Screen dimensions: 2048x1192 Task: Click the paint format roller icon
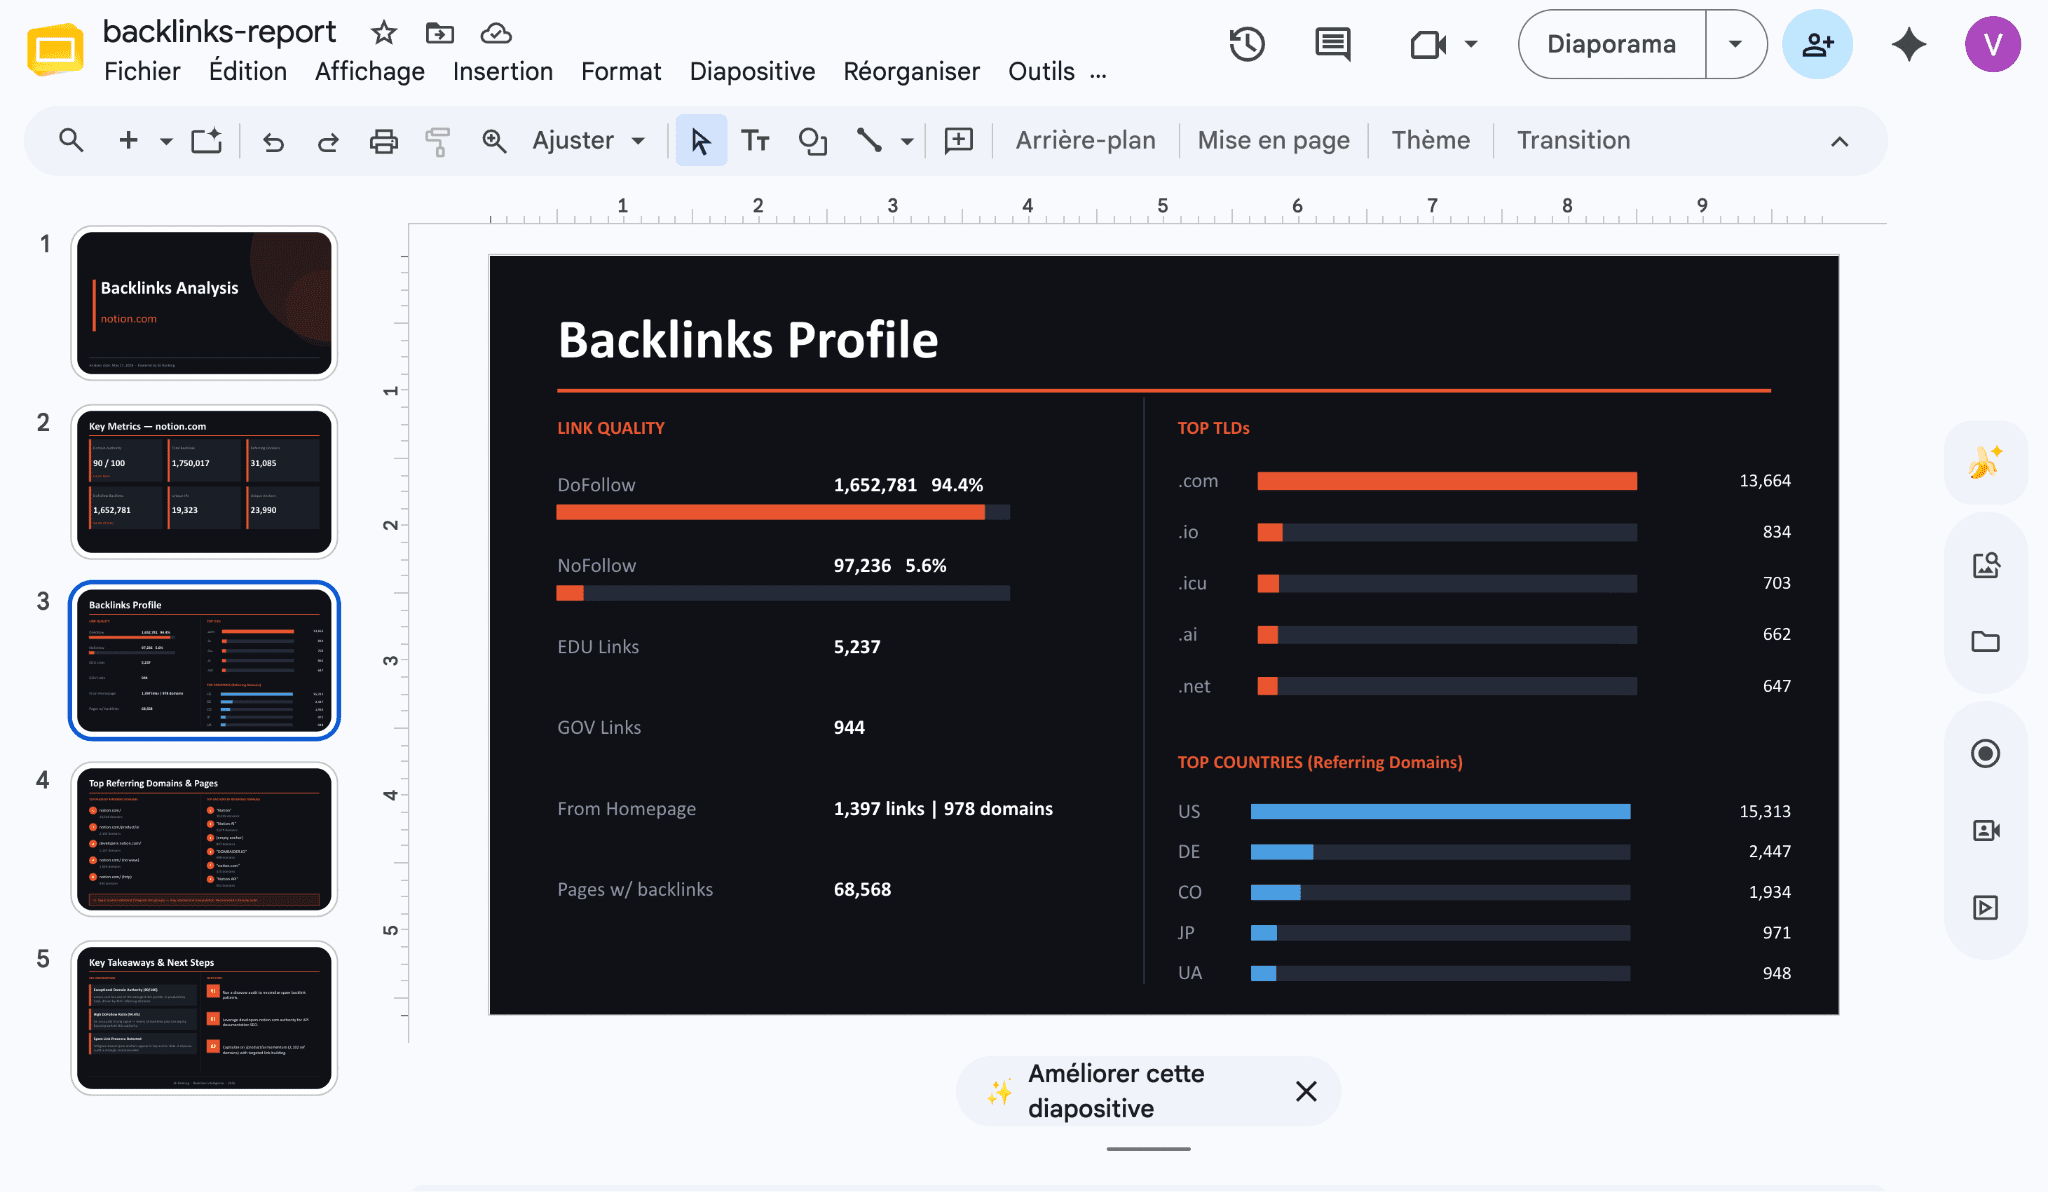(x=438, y=141)
